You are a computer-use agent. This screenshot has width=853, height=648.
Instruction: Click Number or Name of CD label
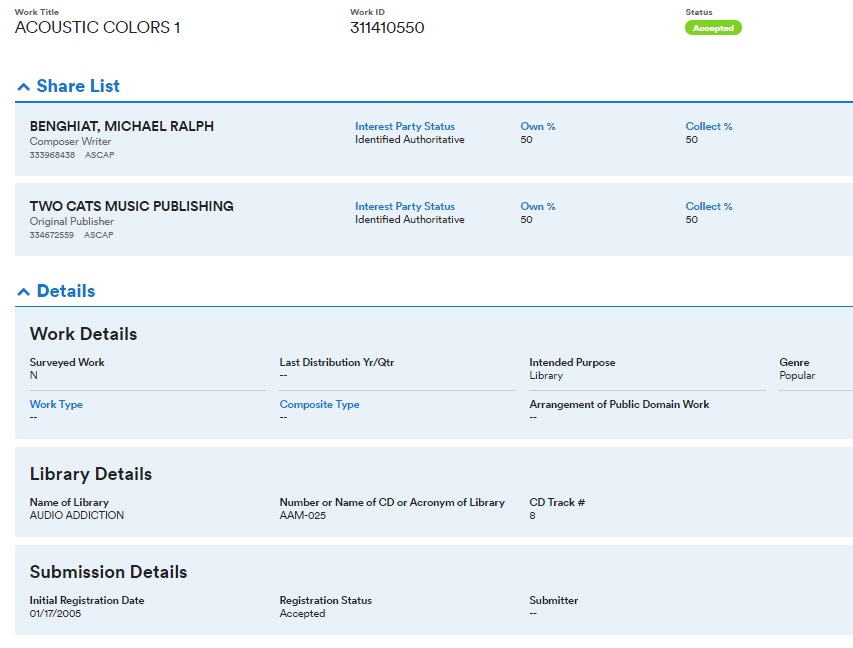[392, 502]
